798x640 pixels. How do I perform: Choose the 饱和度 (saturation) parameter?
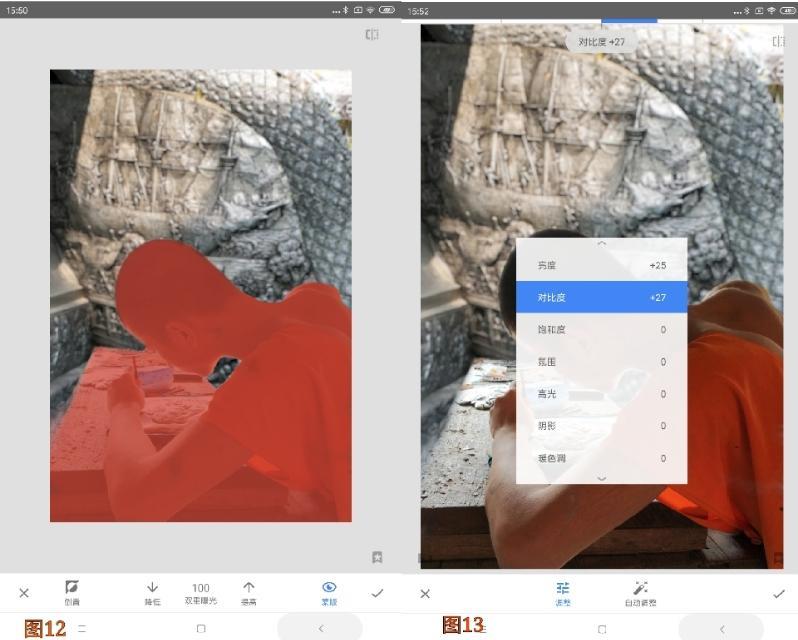(602, 330)
